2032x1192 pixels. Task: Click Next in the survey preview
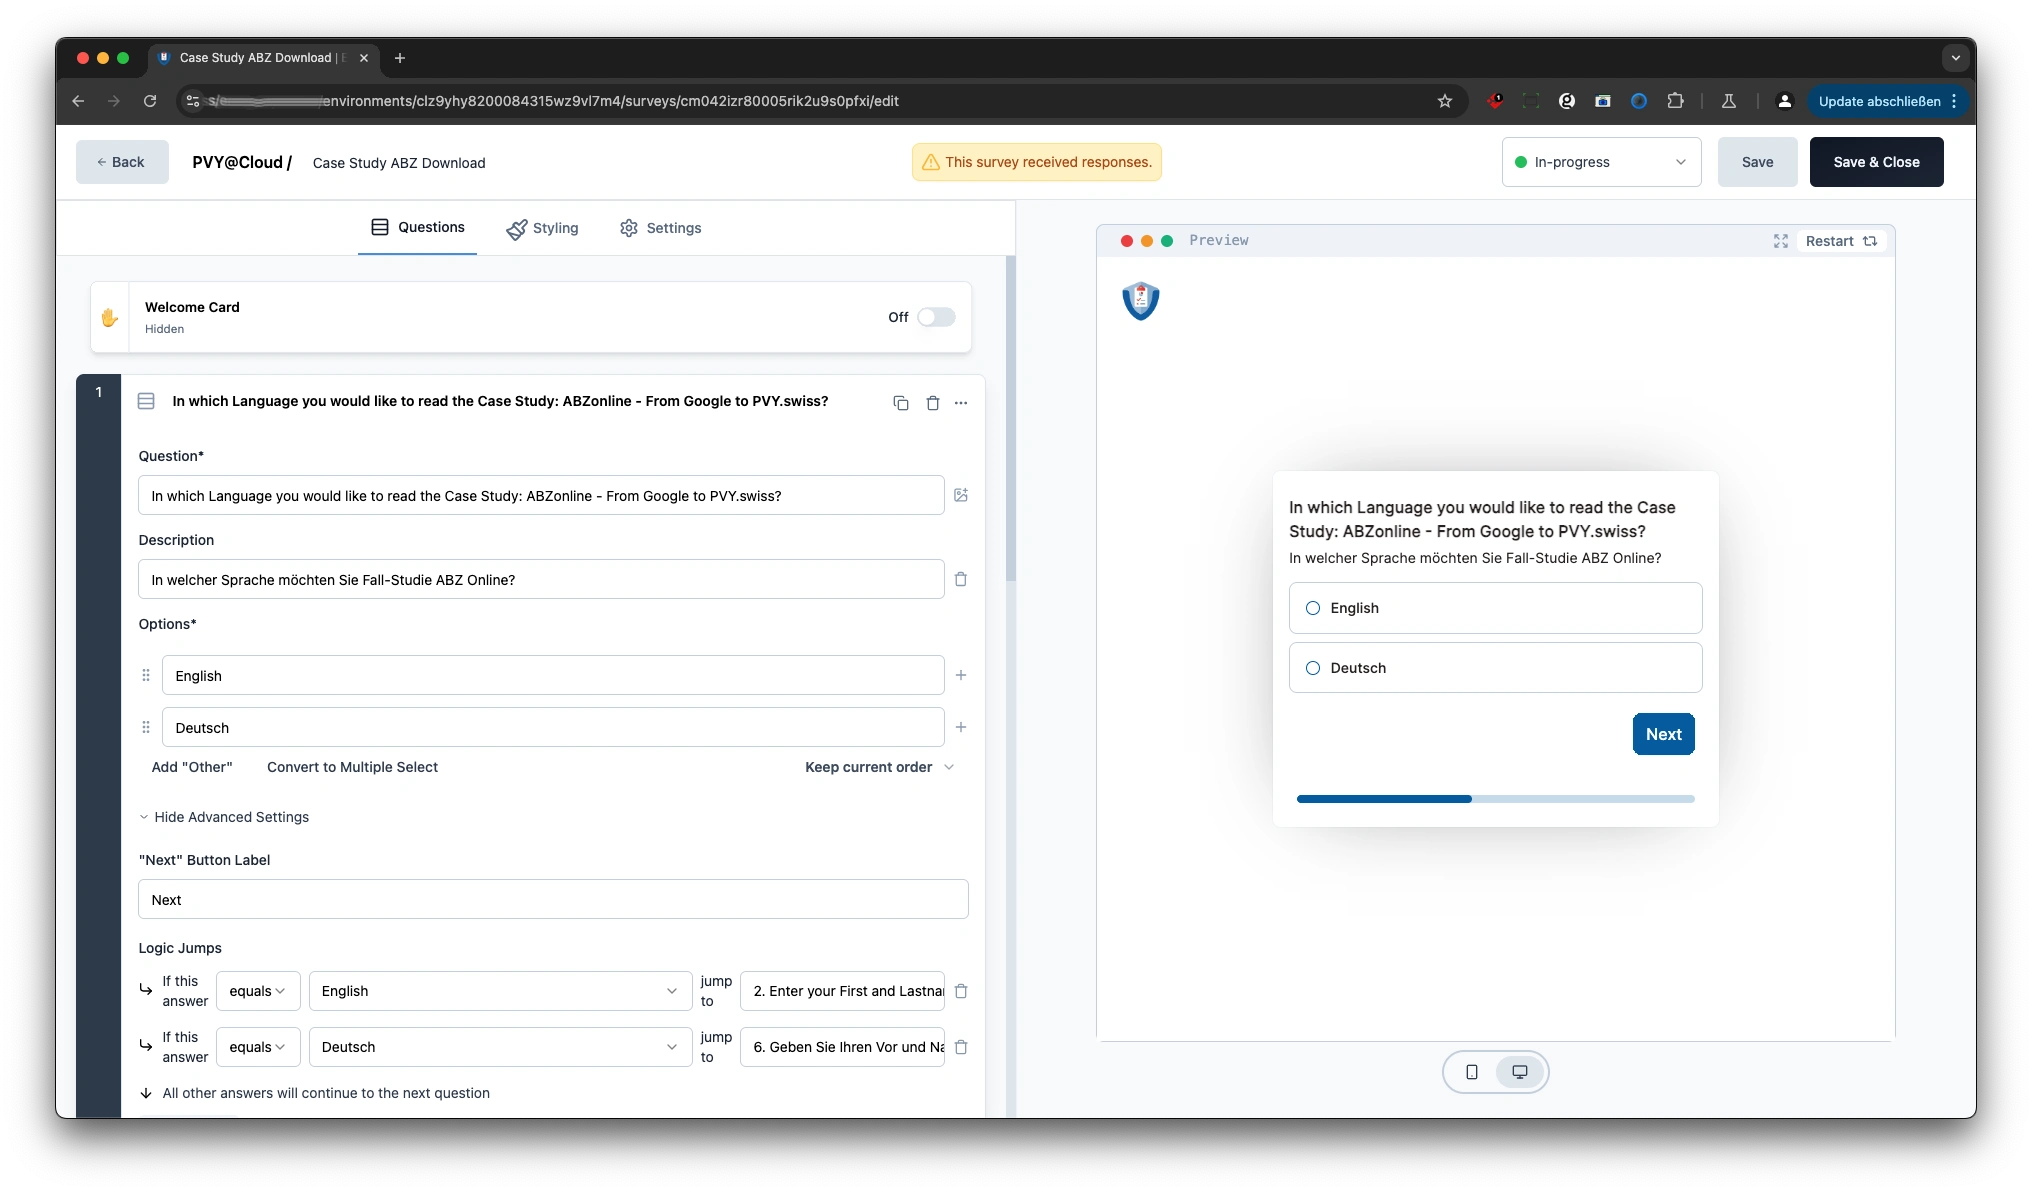1663,734
